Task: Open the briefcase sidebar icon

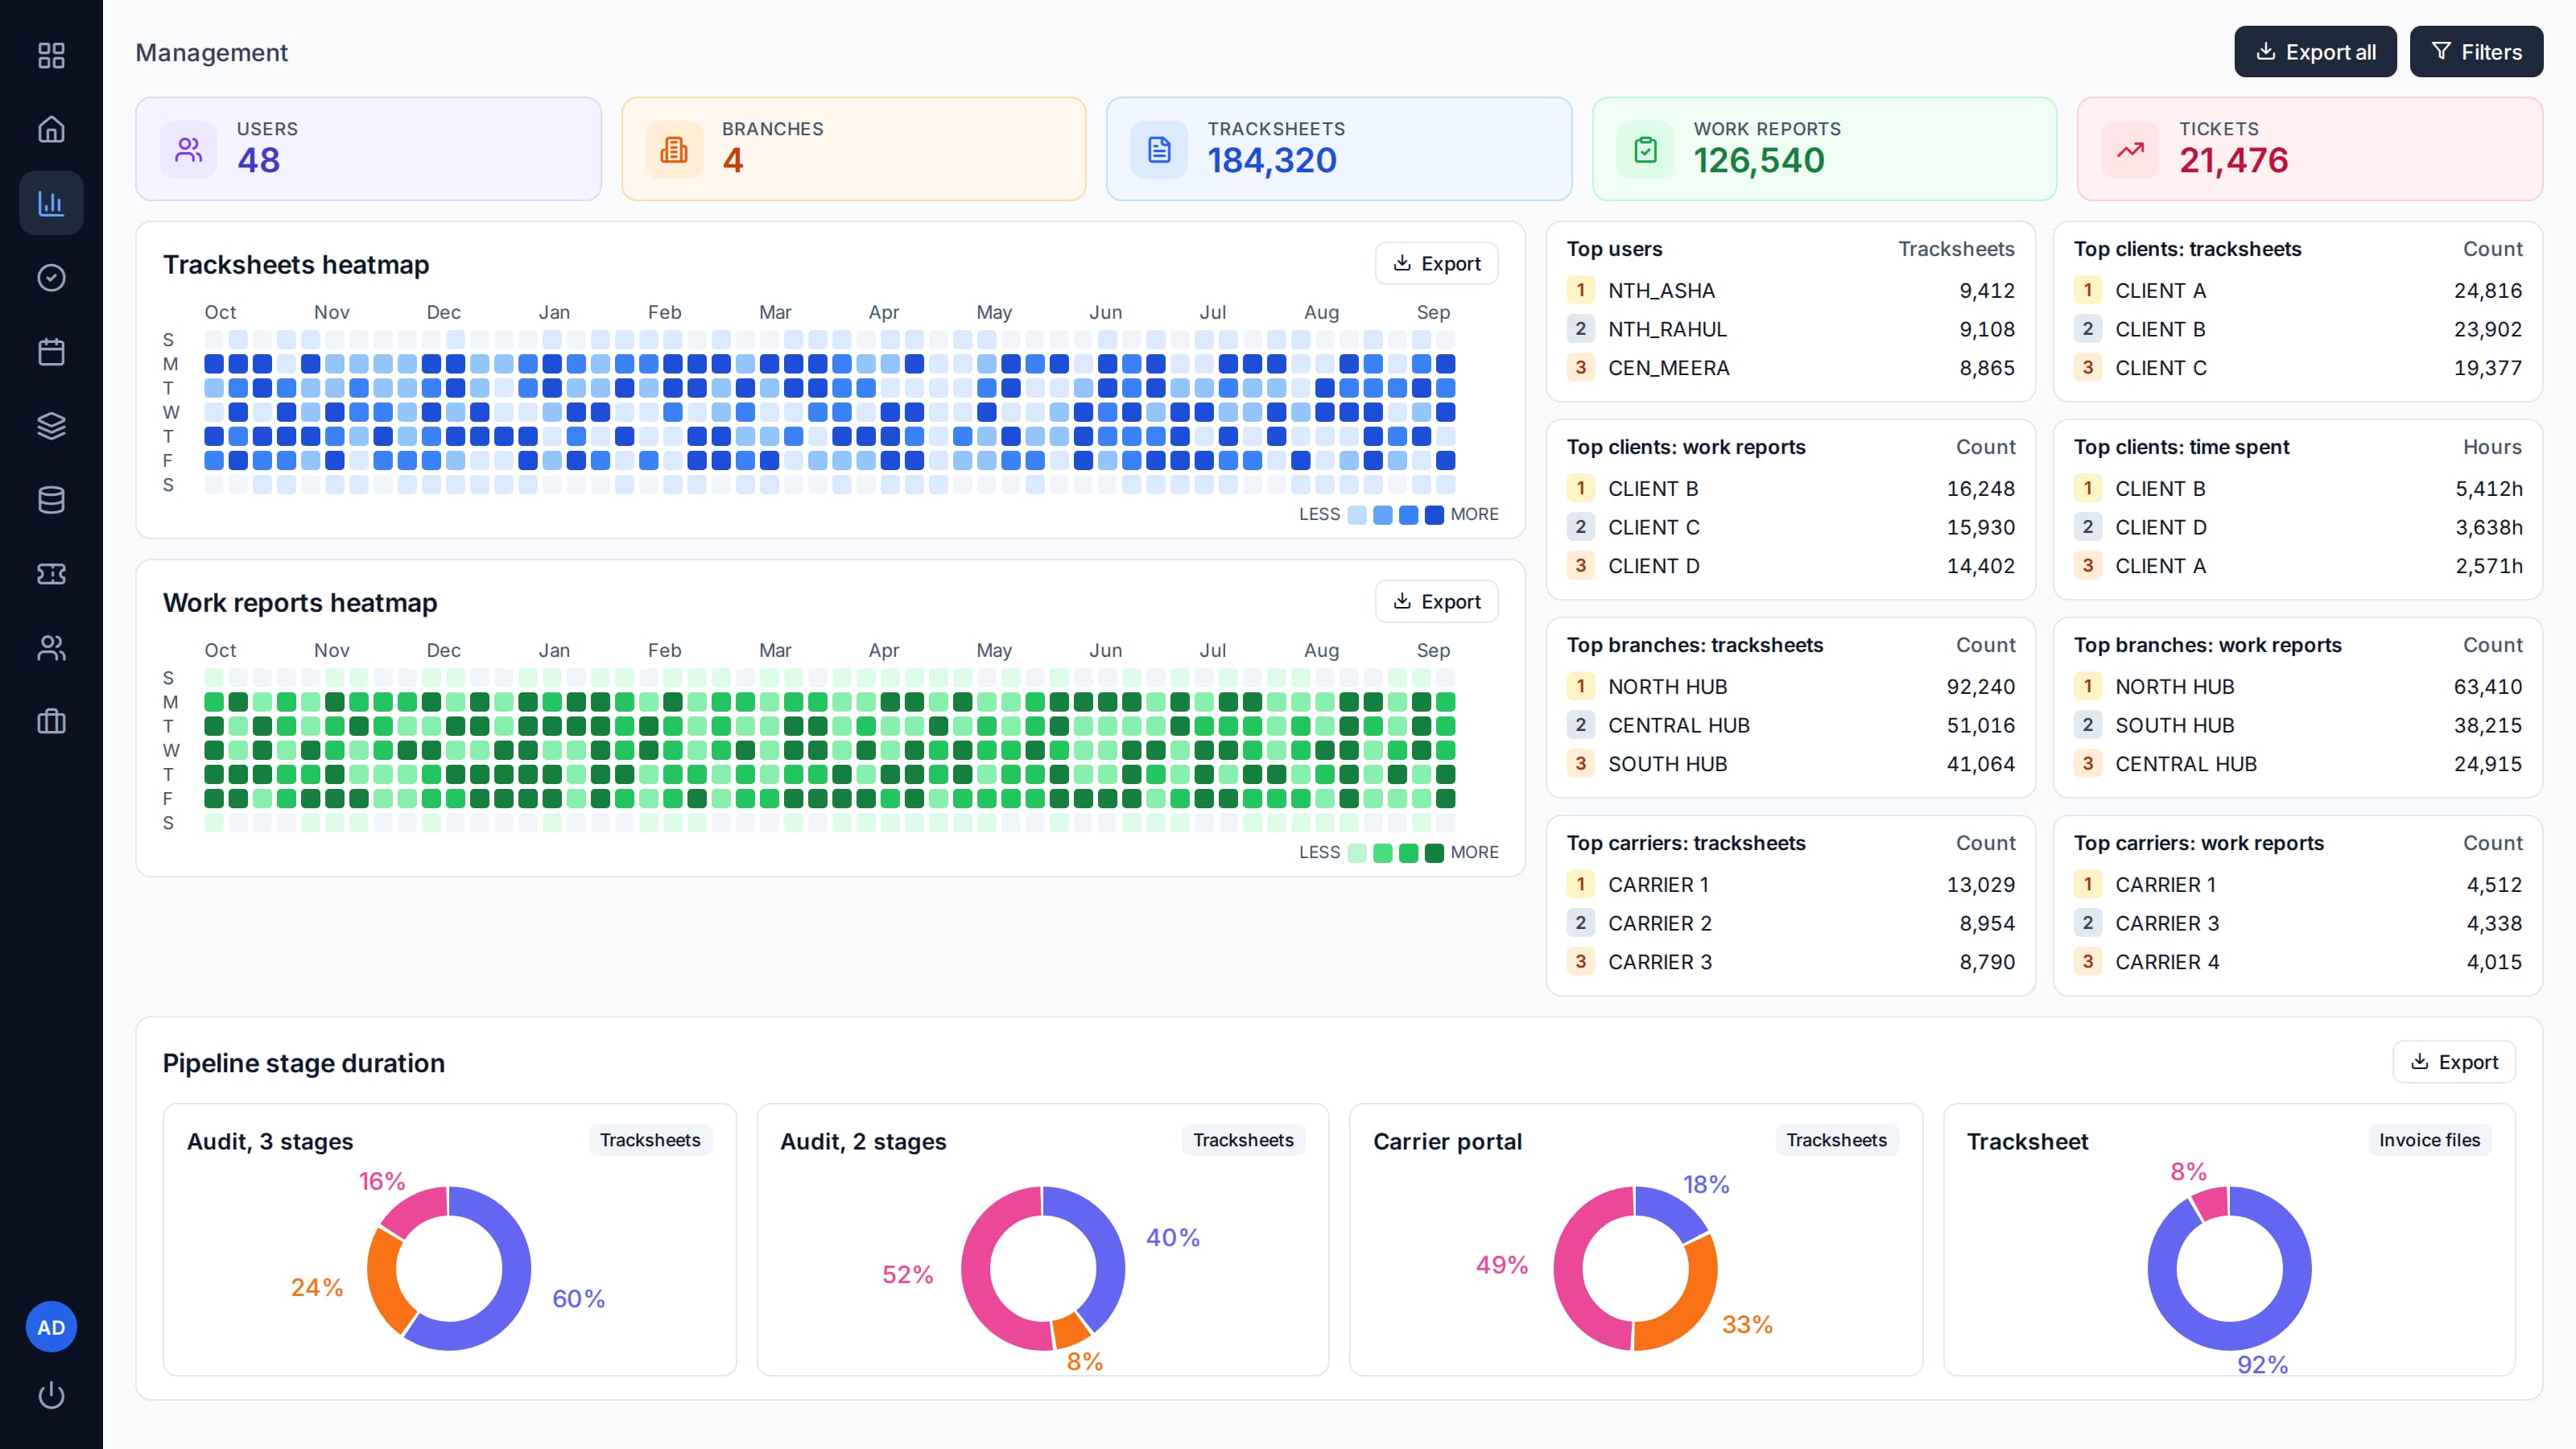Action: pos(51,721)
